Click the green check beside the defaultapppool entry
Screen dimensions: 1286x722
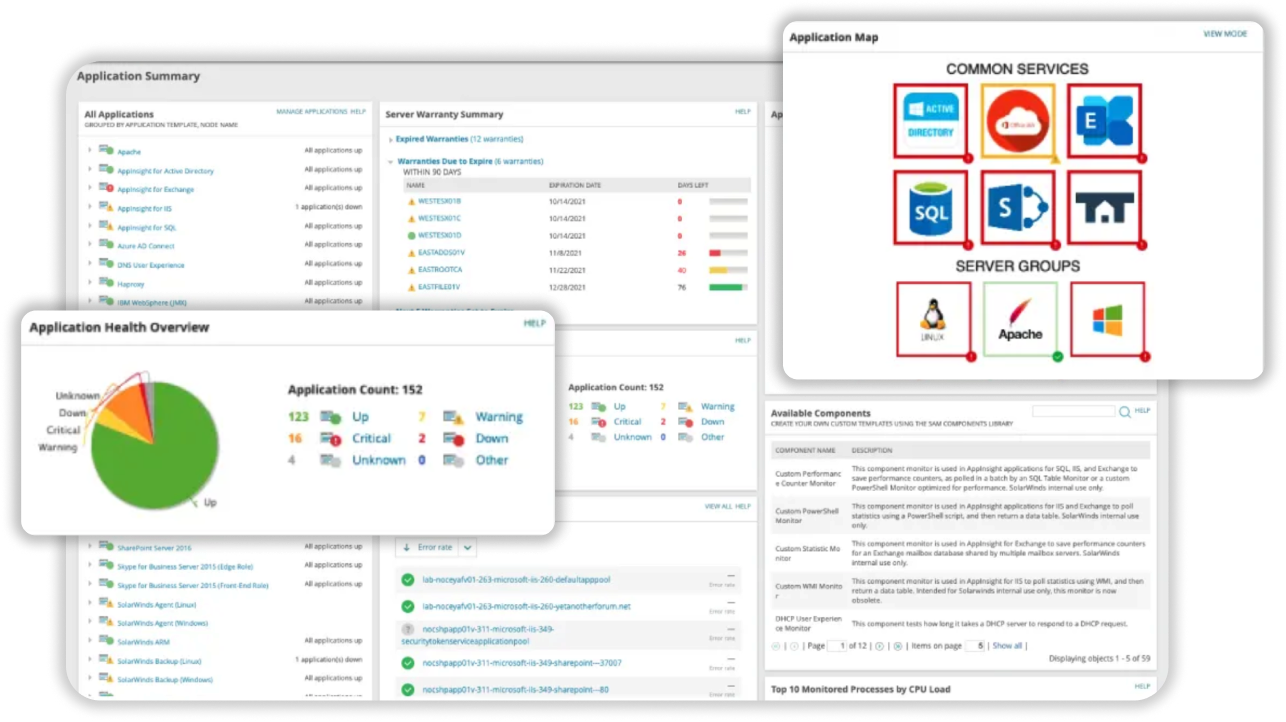click(408, 580)
